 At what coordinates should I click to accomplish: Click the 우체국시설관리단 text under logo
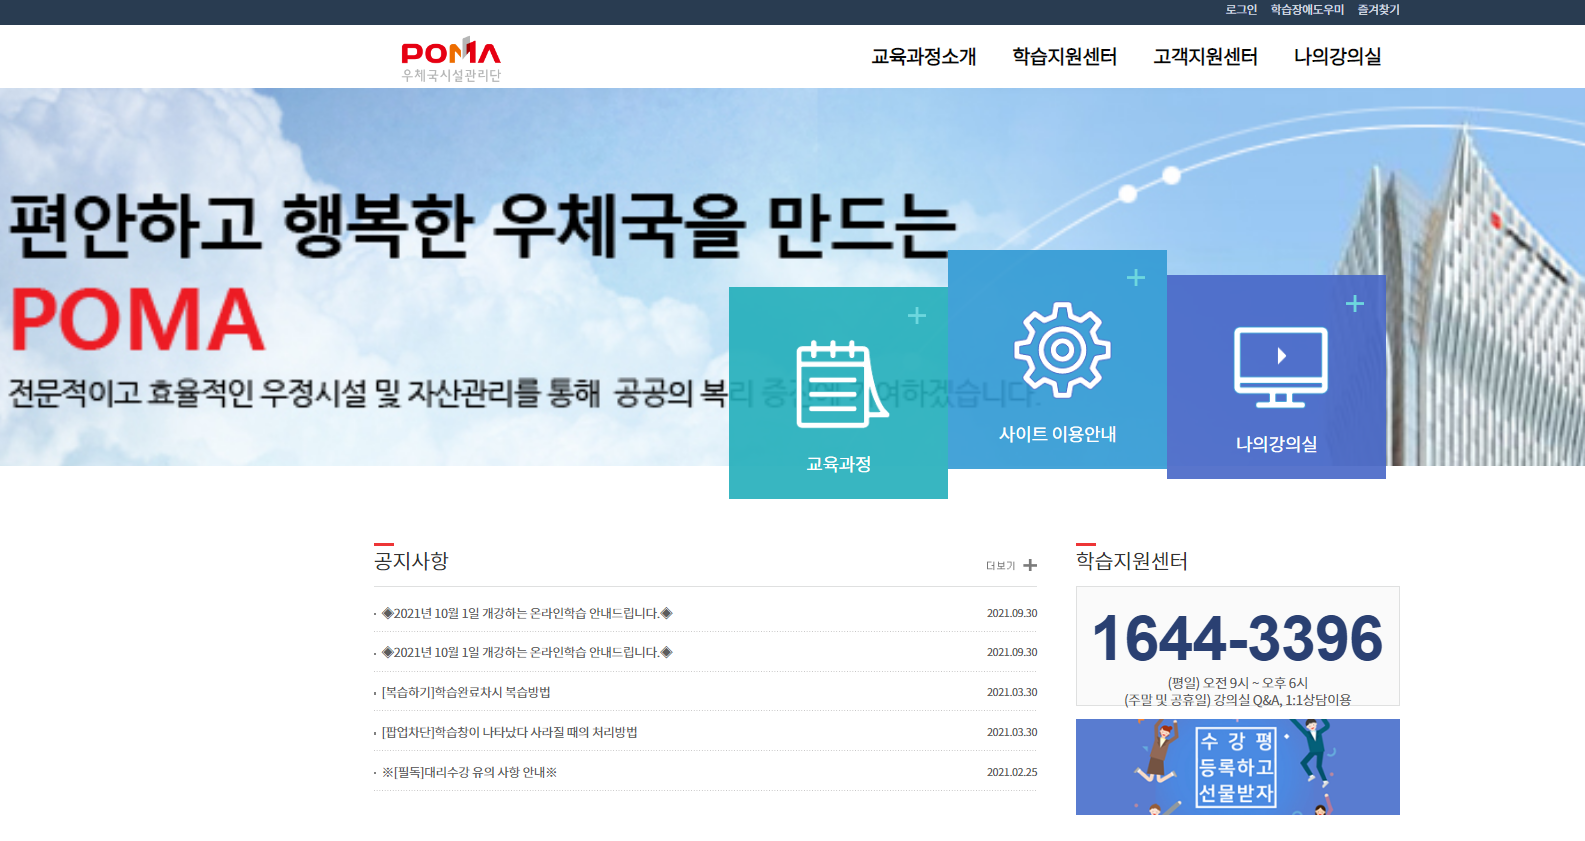point(451,76)
